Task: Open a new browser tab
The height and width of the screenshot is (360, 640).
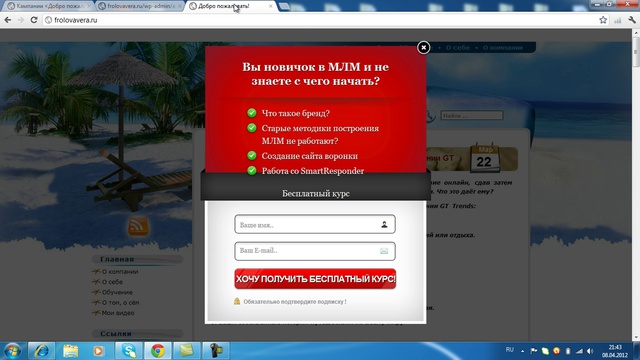Action: pyautogui.click(x=284, y=6)
